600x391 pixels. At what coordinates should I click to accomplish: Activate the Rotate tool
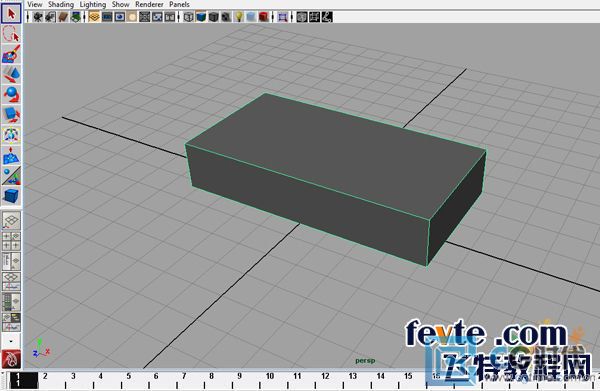coord(11,94)
